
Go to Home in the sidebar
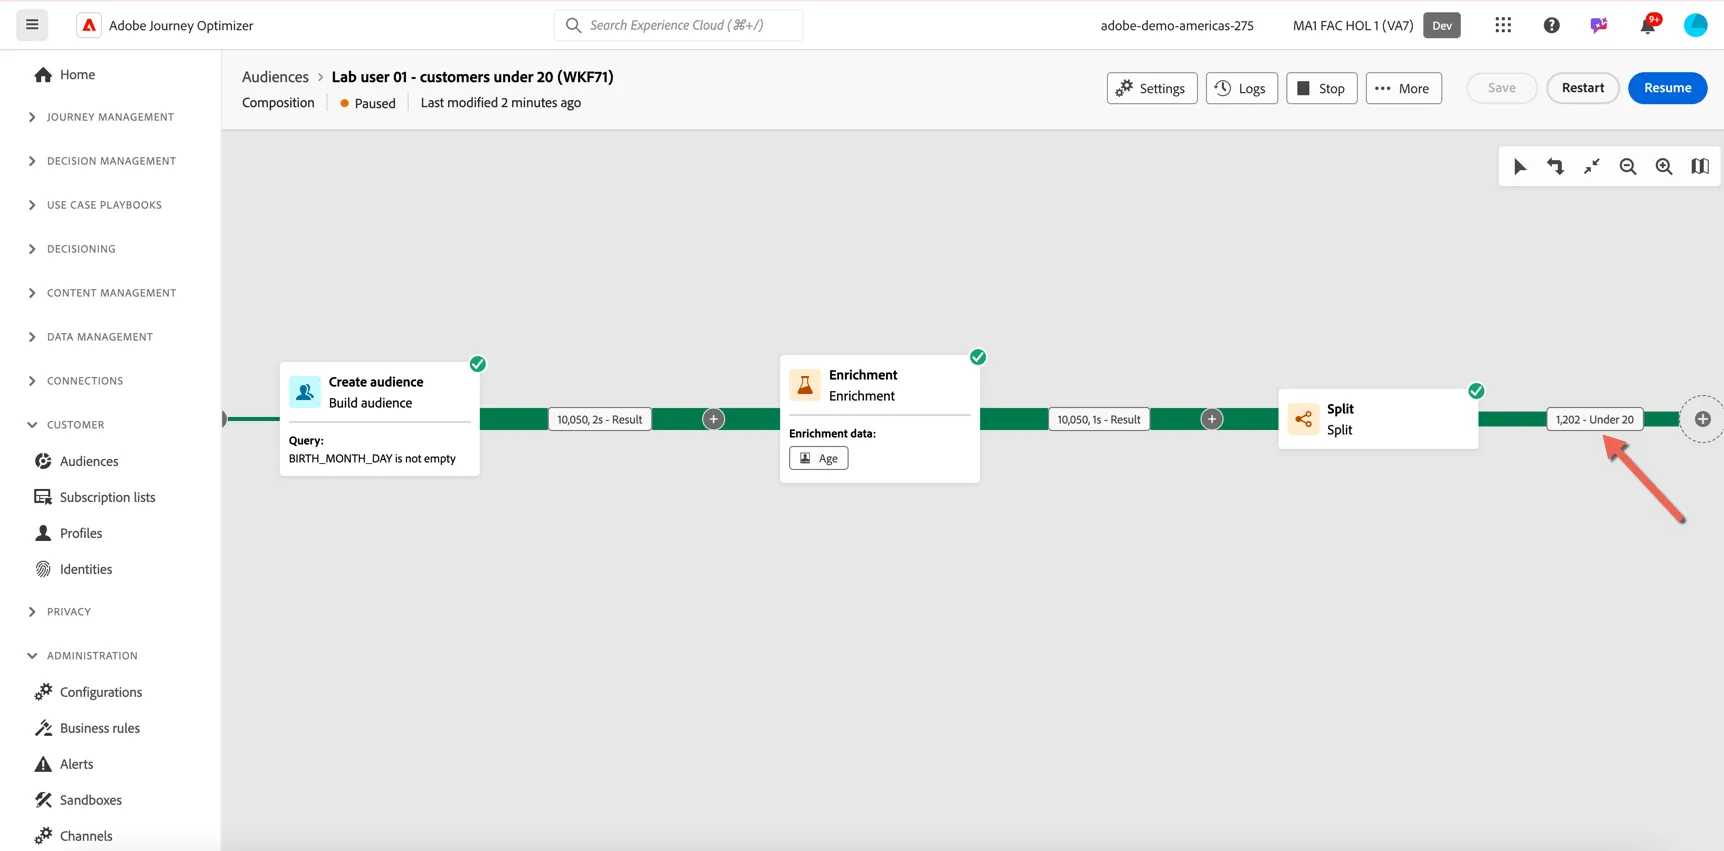(x=77, y=74)
